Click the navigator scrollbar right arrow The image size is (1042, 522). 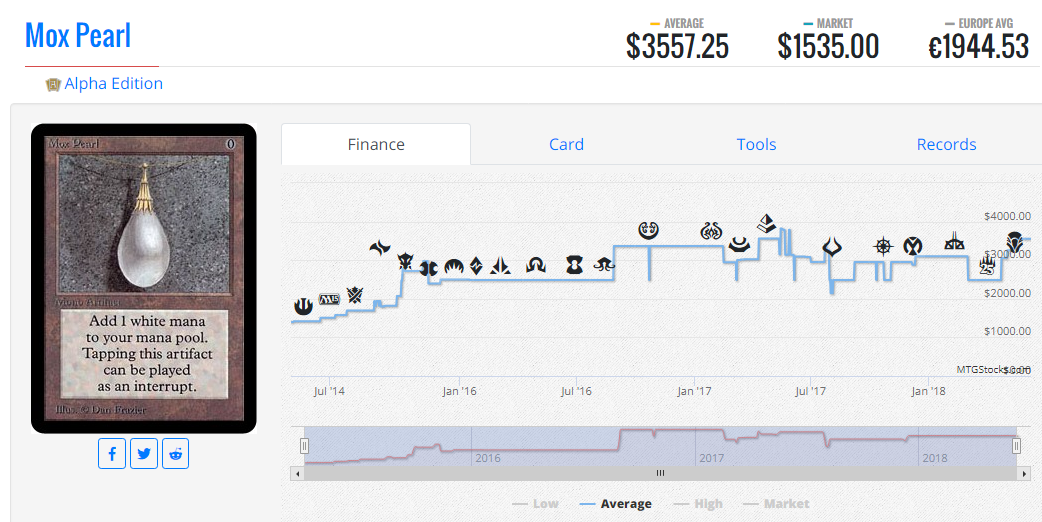1024,474
